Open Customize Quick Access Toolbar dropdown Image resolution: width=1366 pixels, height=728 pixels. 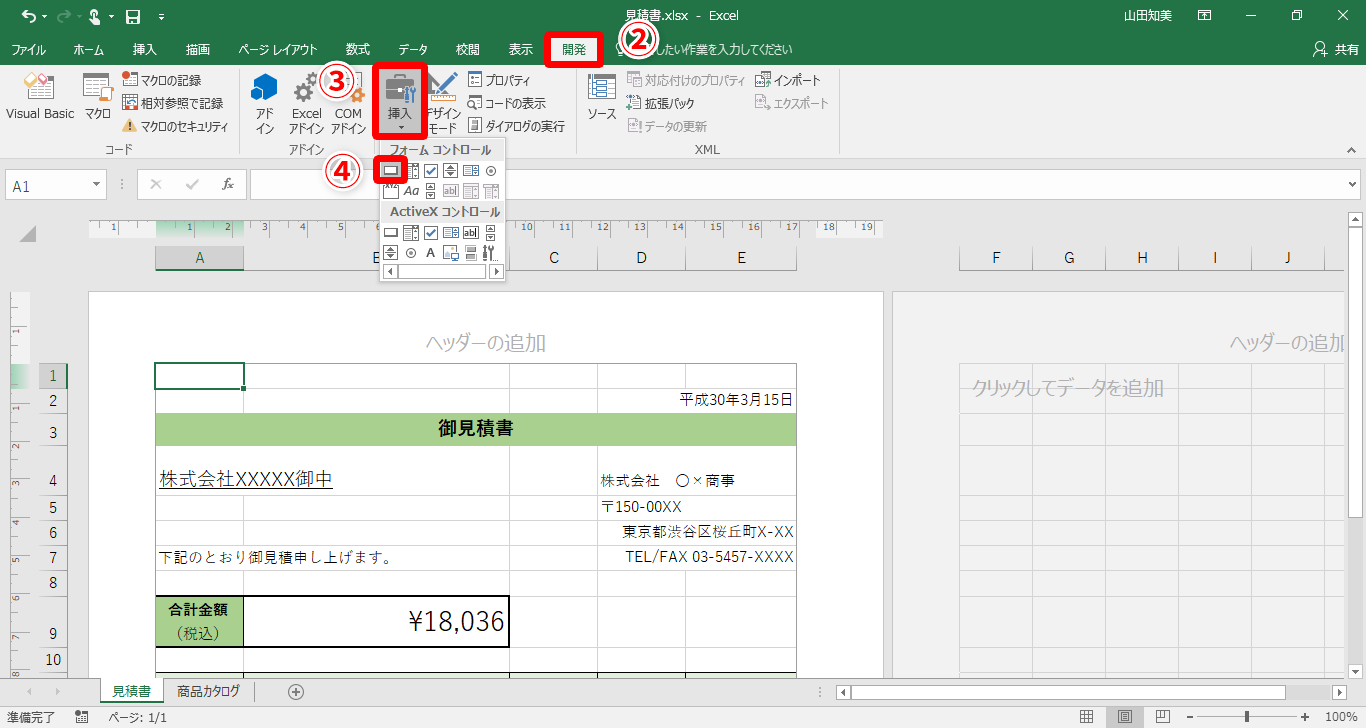161,17
